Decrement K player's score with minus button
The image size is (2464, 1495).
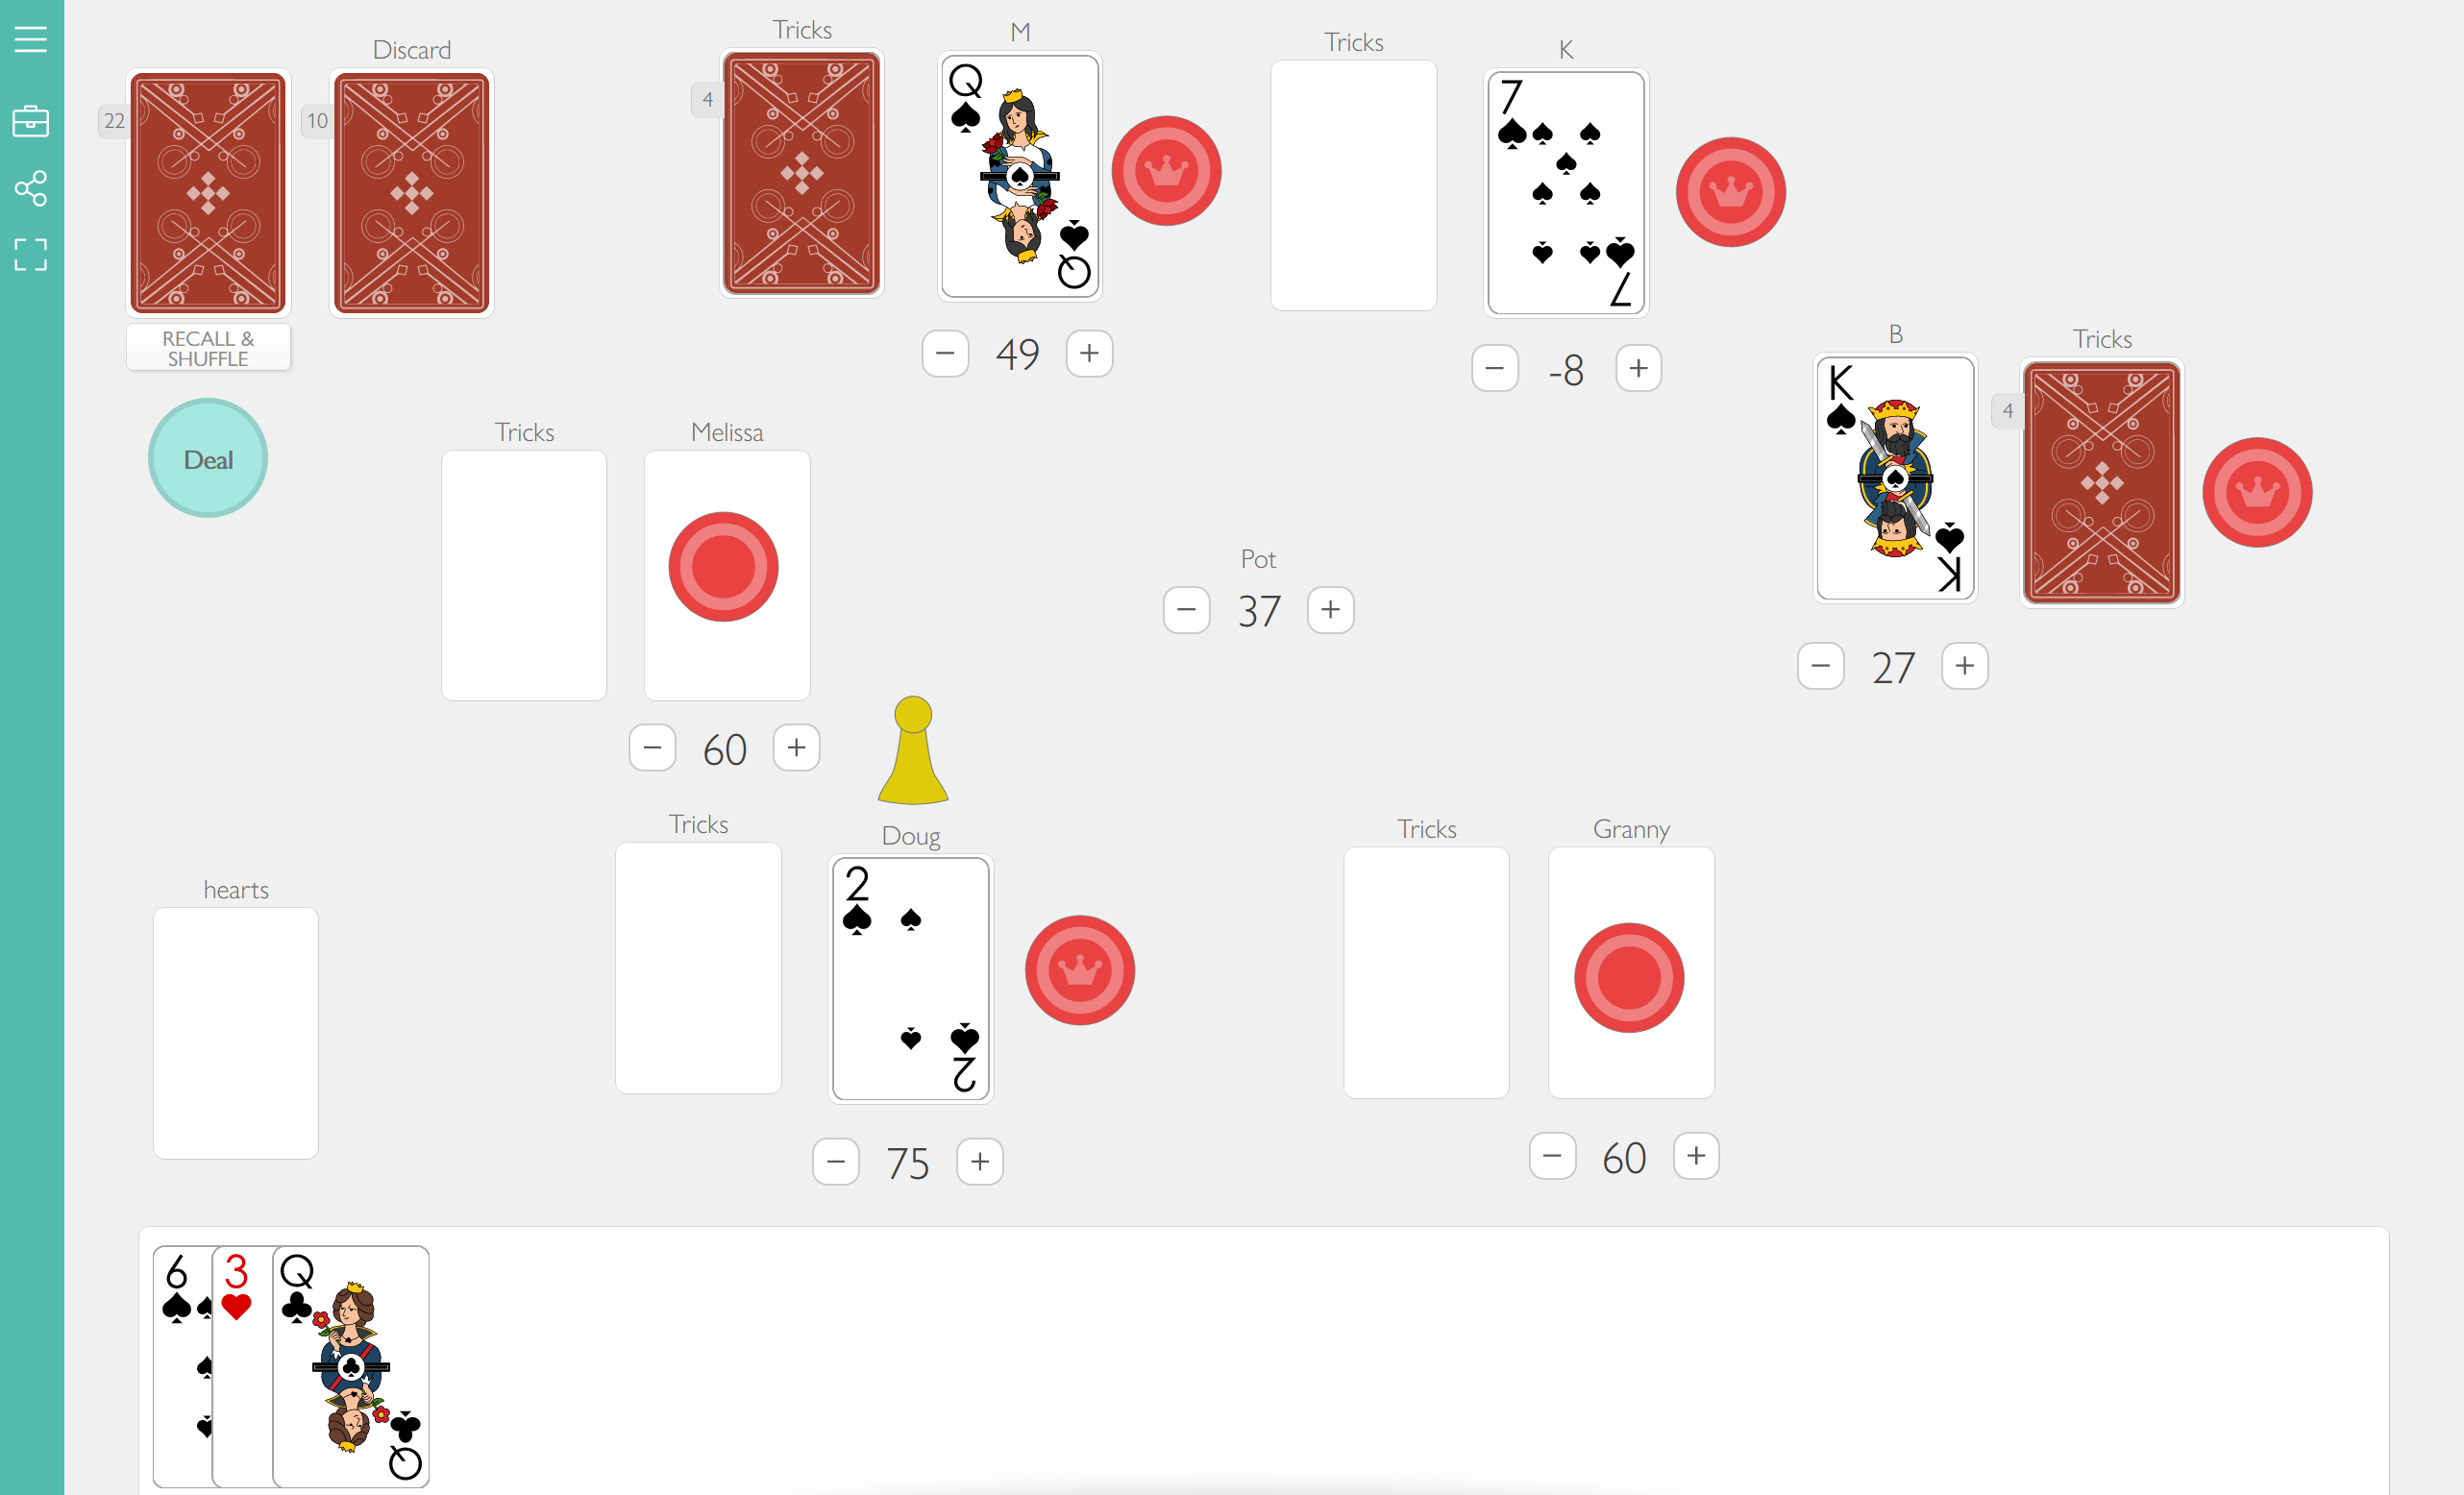pos(1492,368)
